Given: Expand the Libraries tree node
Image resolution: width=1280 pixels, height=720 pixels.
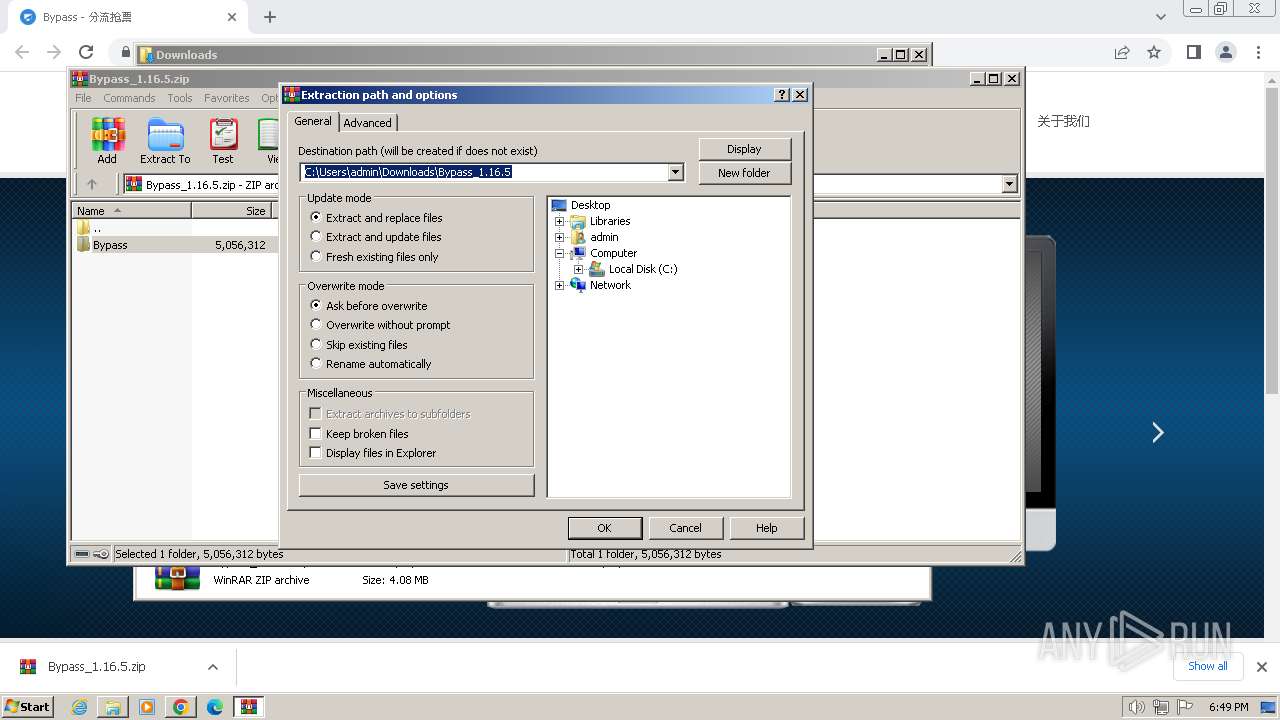Looking at the screenshot, I should click(560, 221).
